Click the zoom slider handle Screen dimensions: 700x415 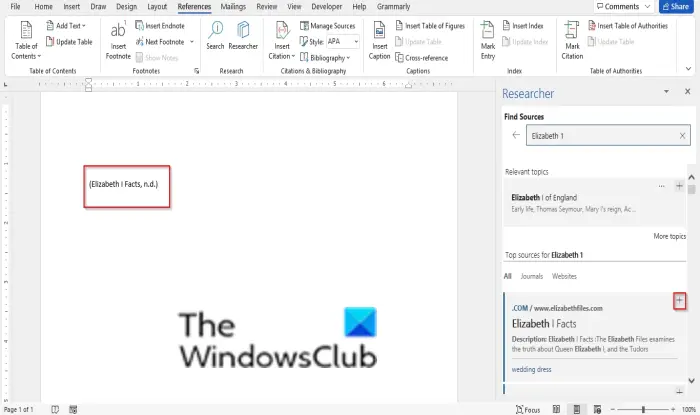point(643,409)
